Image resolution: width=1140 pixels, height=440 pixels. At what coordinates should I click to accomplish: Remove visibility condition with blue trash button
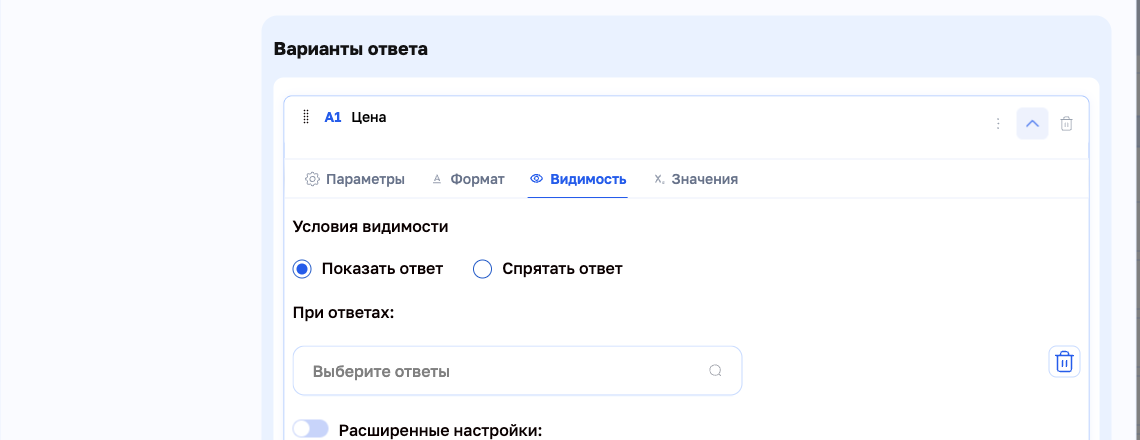click(1064, 361)
